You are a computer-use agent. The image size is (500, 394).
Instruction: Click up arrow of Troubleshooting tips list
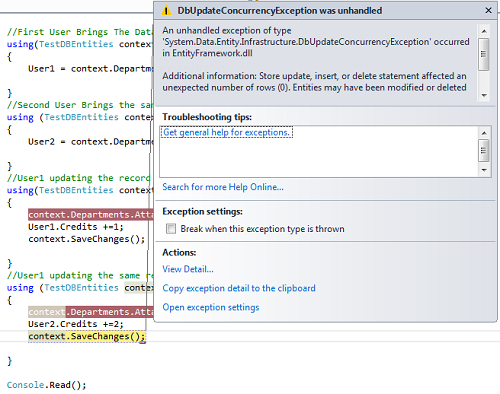(484, 133)
